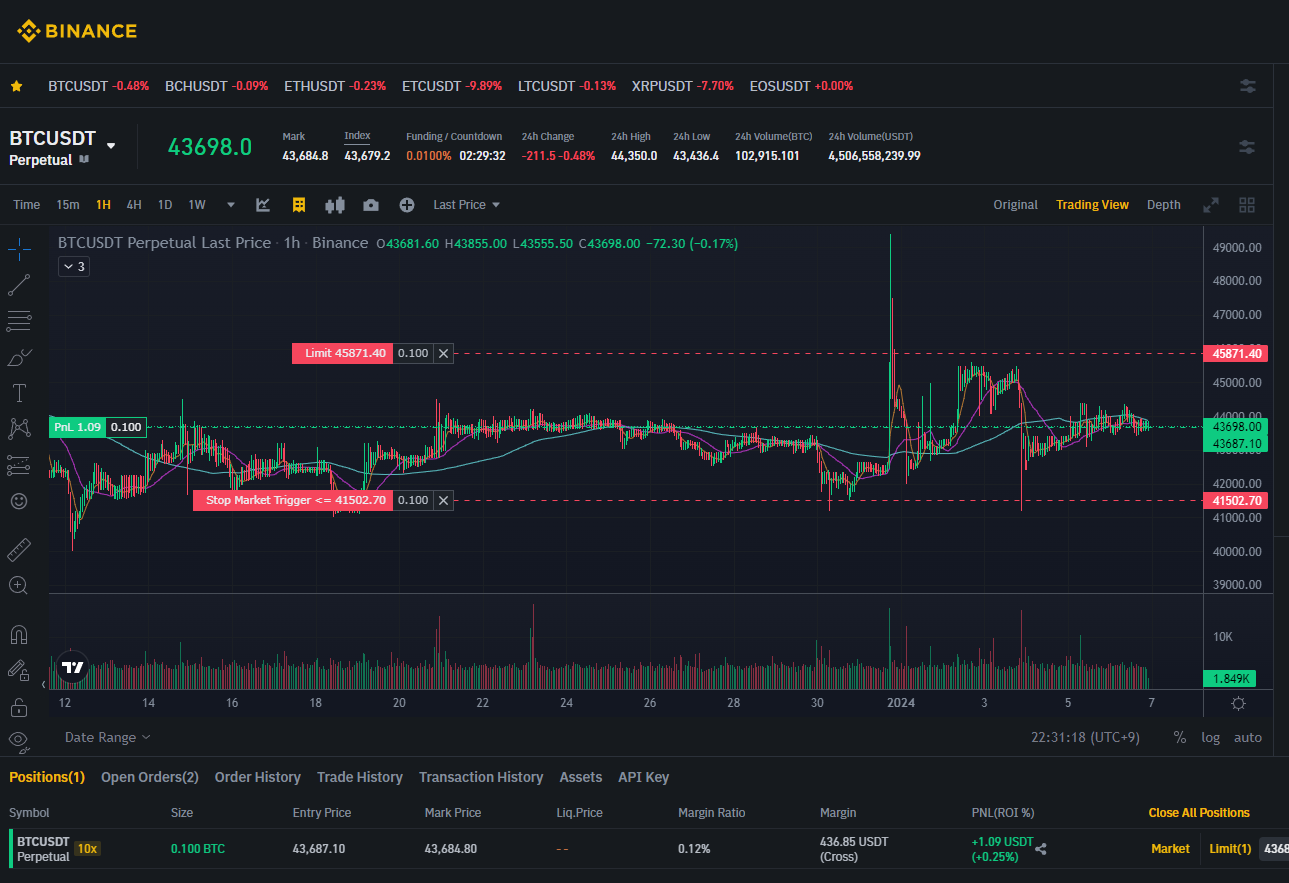1289x883 pixels.
Task: Switch to Original chart view
Action: point(1015,205)
